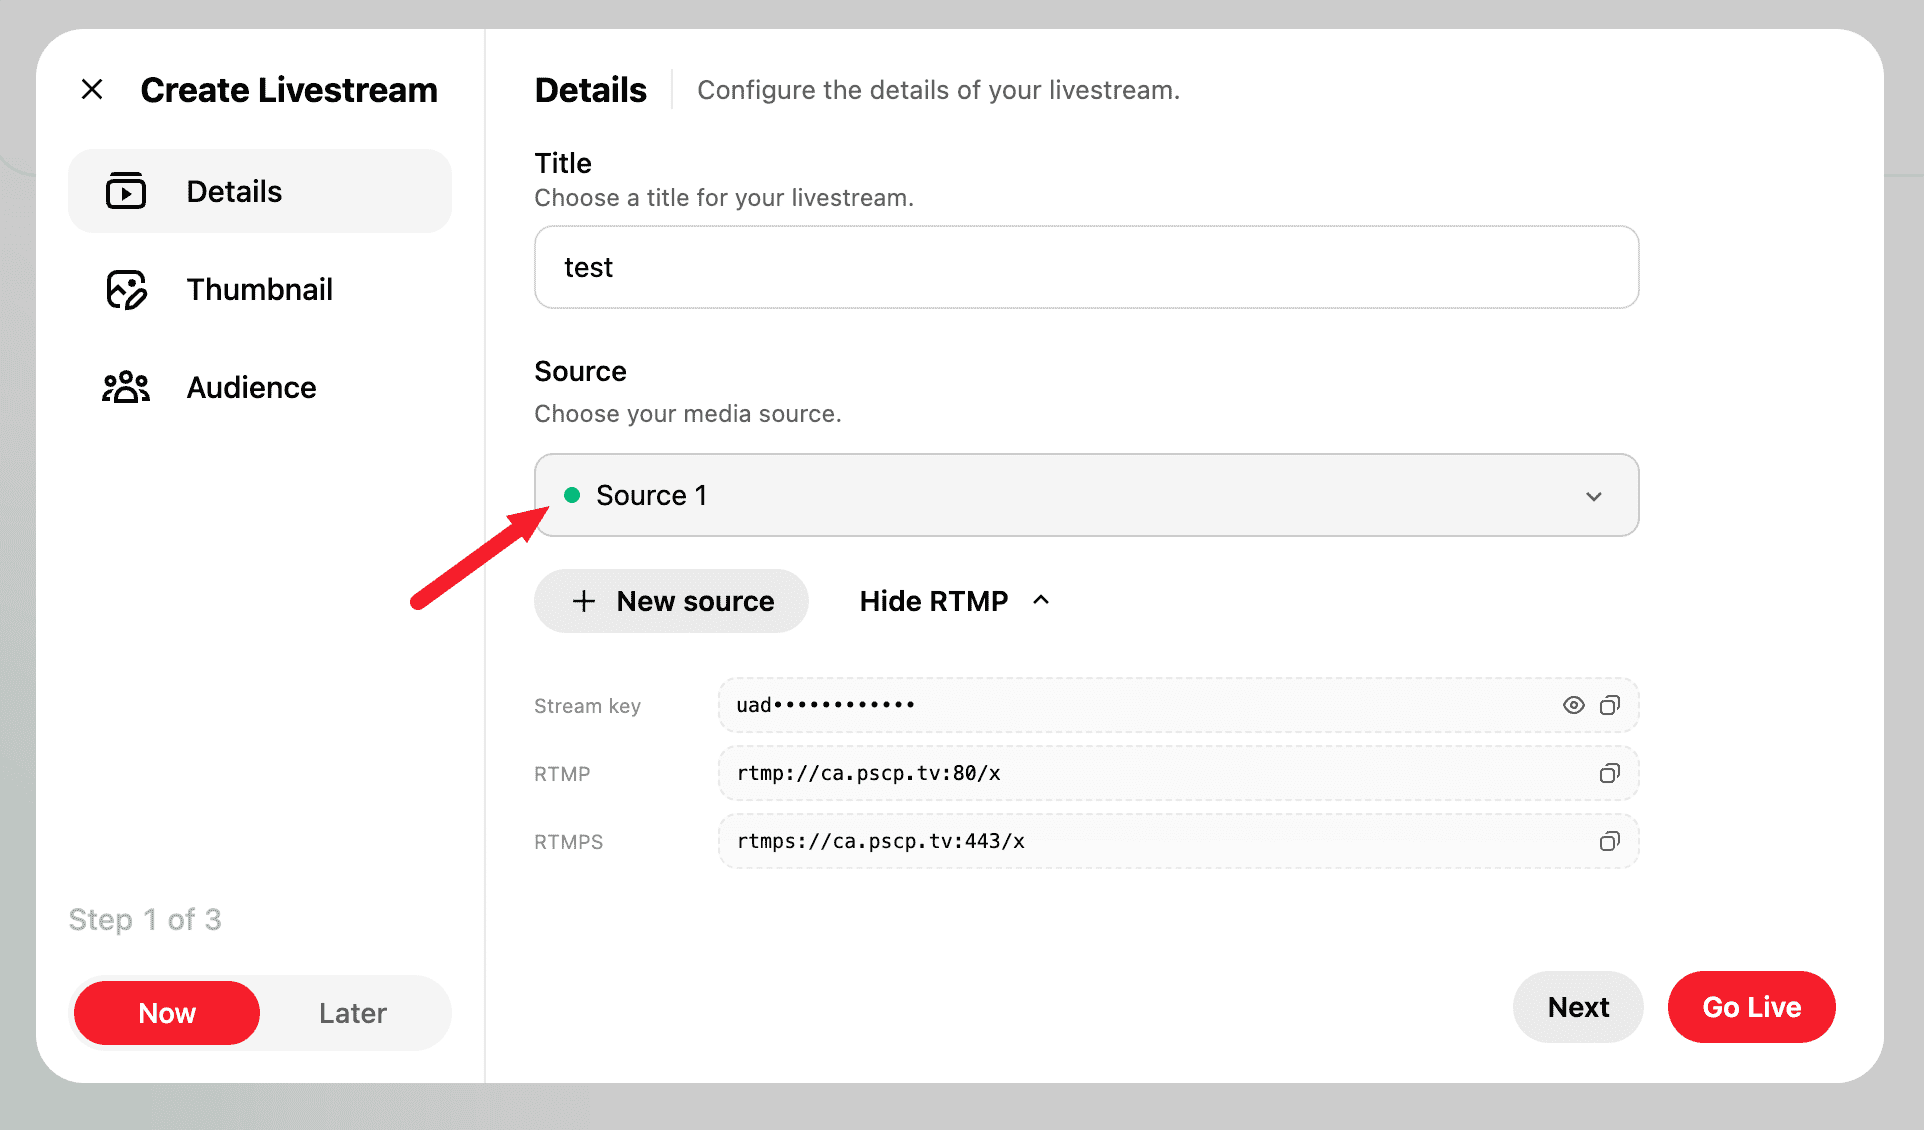Open the Audience step in sidebar
This screenshot has height=1130, width=1924.
[x=260, y=387]
